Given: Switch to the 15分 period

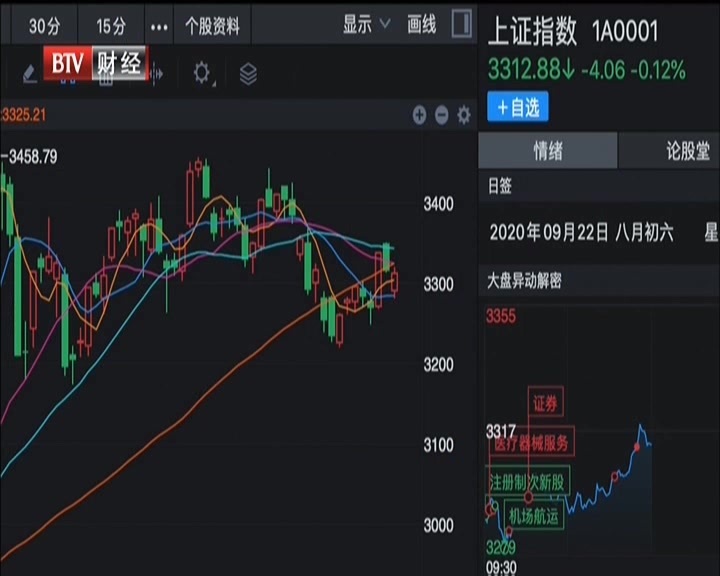Looking at the screenshot, I should (111, 26).
